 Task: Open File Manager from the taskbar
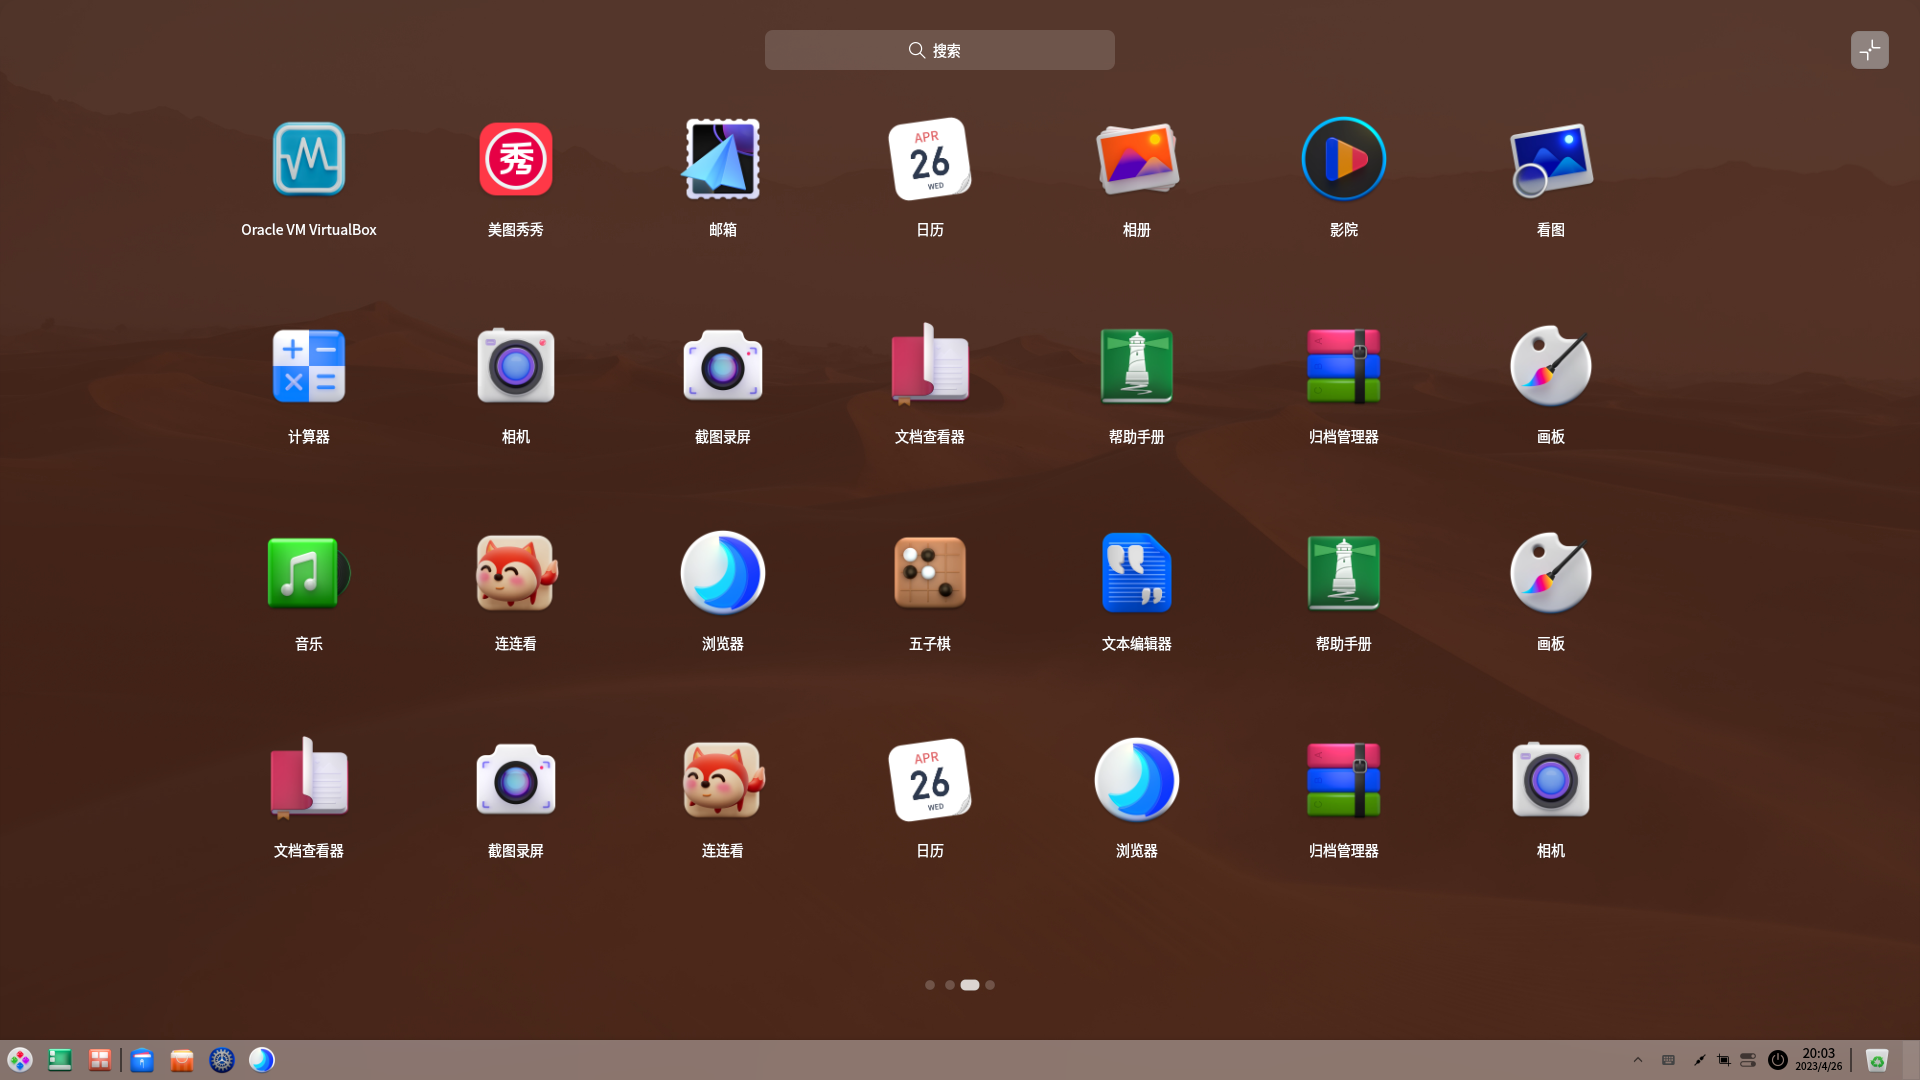pos(142,1059)
